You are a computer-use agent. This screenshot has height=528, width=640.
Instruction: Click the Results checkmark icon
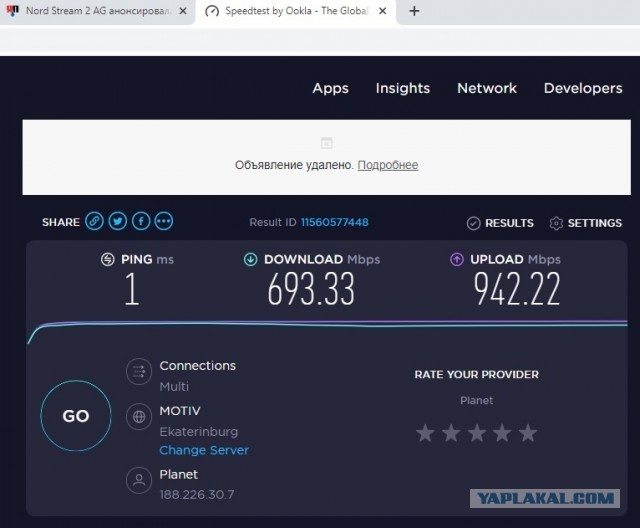click(473, 223)
